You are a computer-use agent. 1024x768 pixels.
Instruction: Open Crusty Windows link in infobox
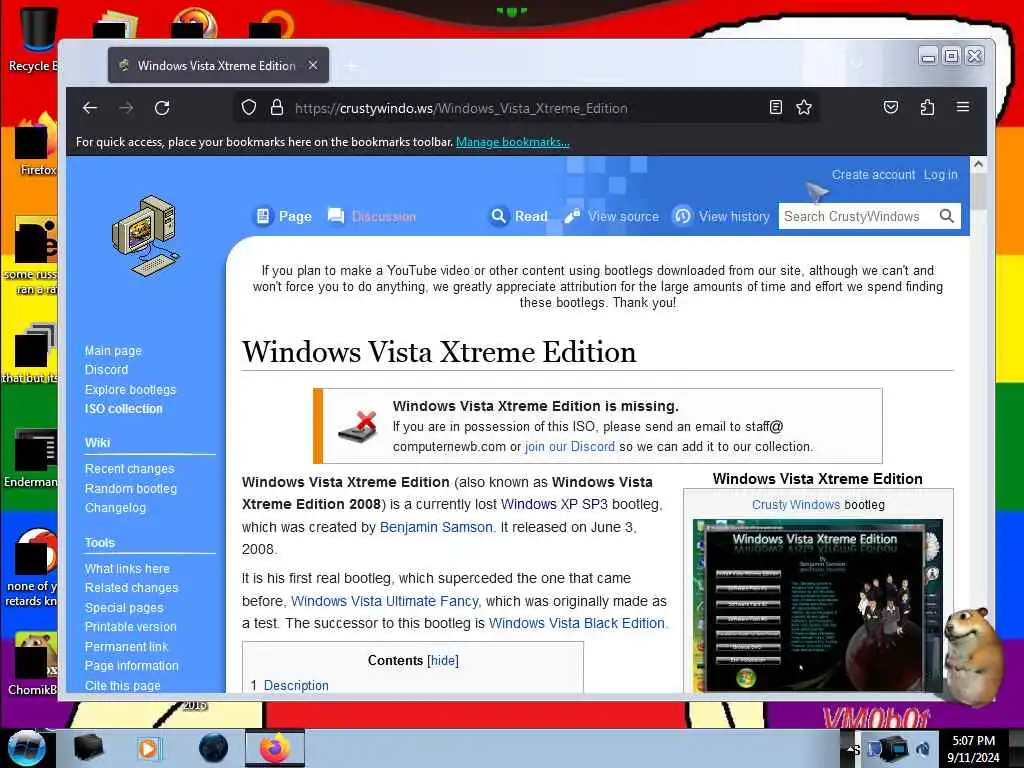pyautogui.click(x=795, y=505)
